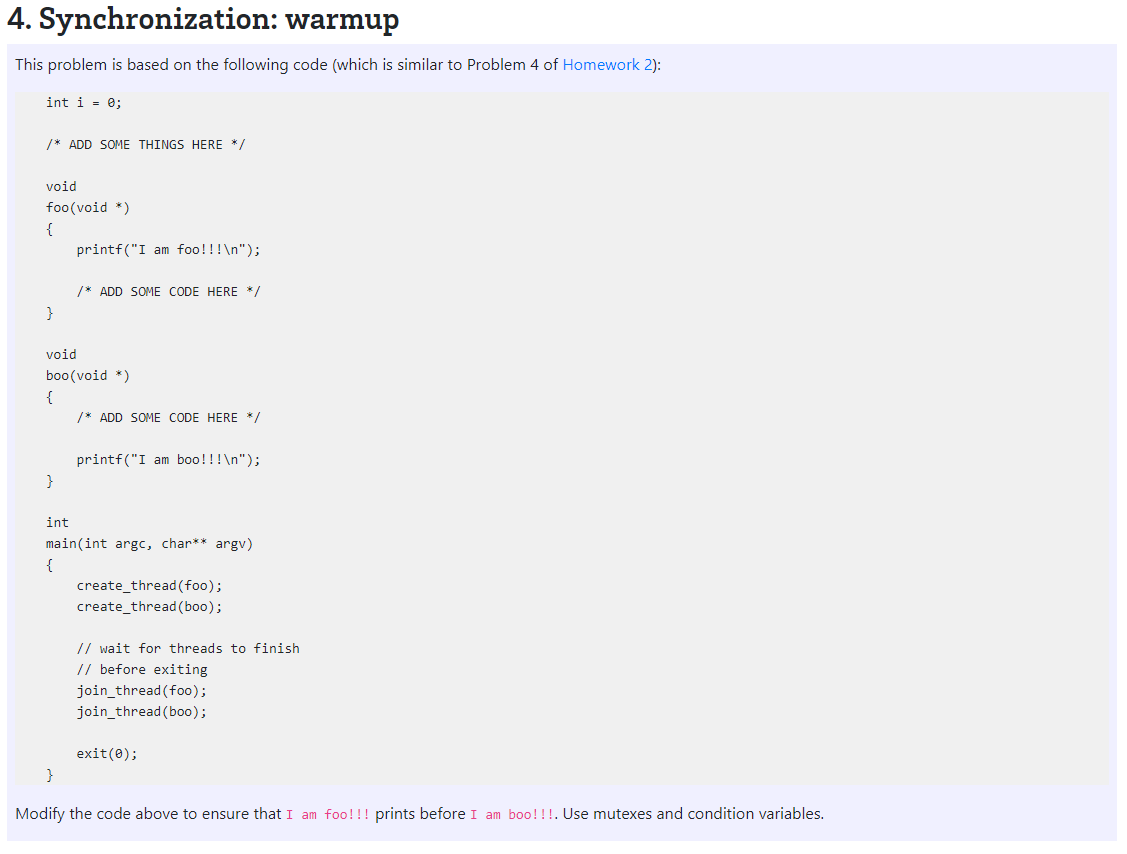The width and height of the screenshot is (1127, 854).
Task: Click the join_thread(foo) call
Action: pyautogui.click(x=141, y=690)
